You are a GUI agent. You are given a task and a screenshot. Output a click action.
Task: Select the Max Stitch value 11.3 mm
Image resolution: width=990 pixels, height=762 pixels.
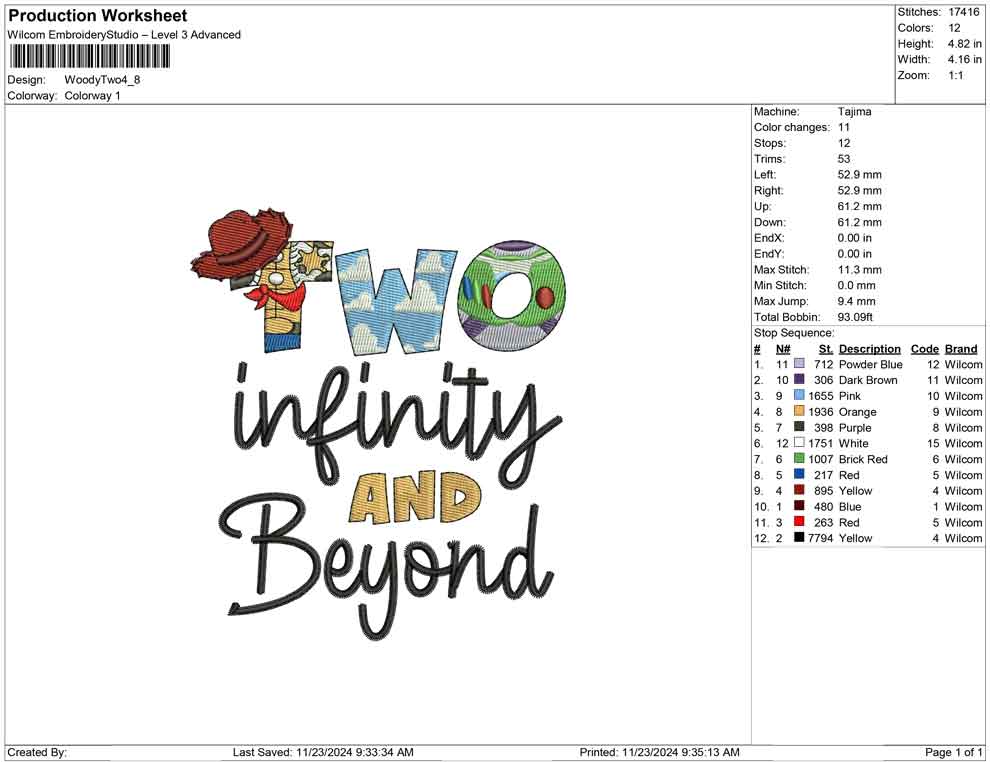[x=860, y=270]
